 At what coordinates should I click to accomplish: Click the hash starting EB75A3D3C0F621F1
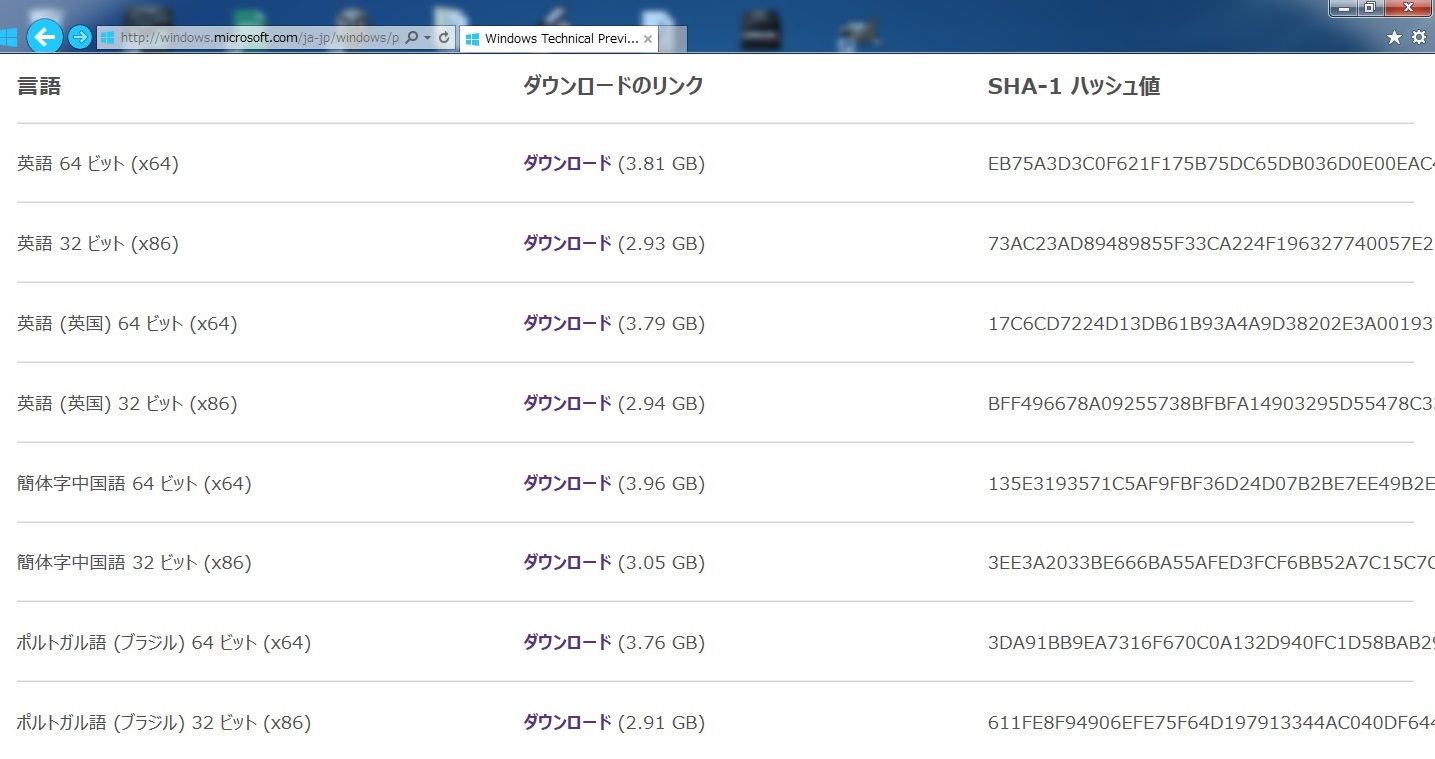[x=1211, y=163]
